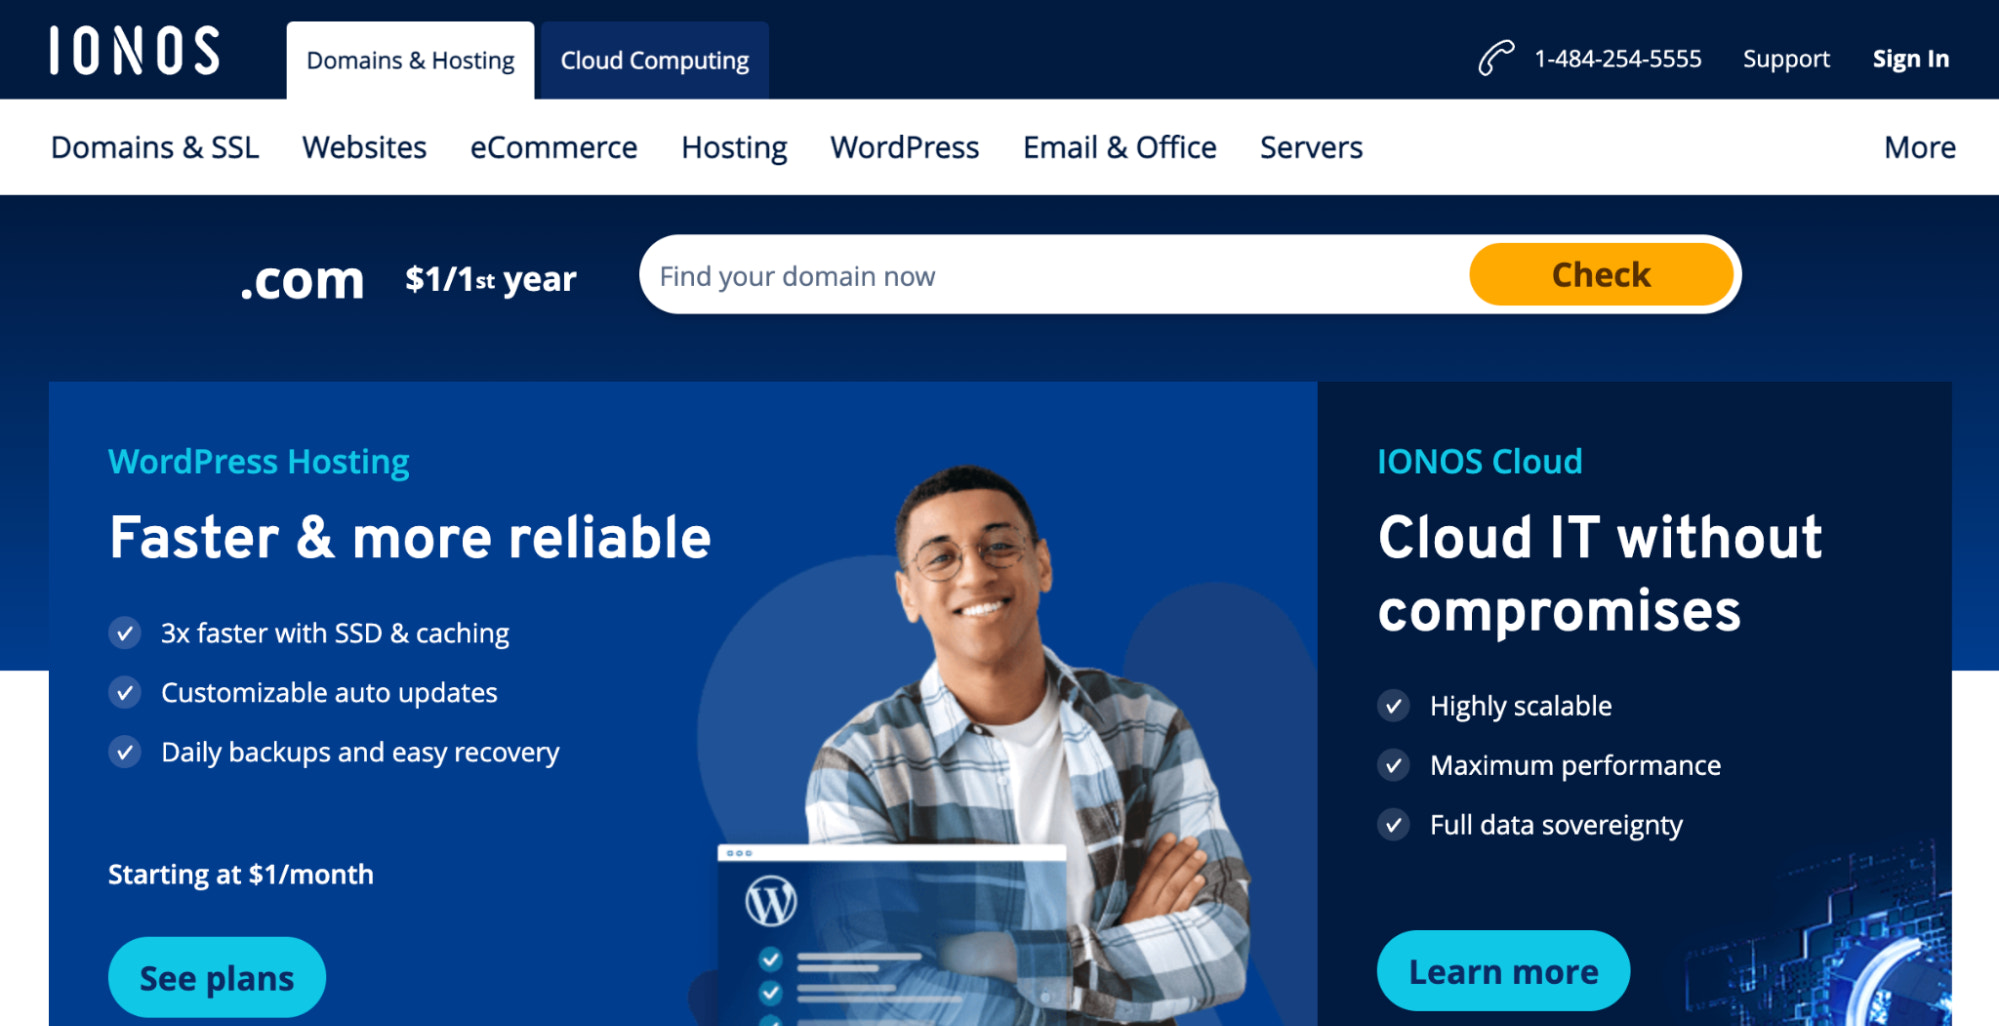Click the checkmark next to 'Full data sovereignty'
The width and height of the screenshot is (1999, 1026).
click(1393, 825)
